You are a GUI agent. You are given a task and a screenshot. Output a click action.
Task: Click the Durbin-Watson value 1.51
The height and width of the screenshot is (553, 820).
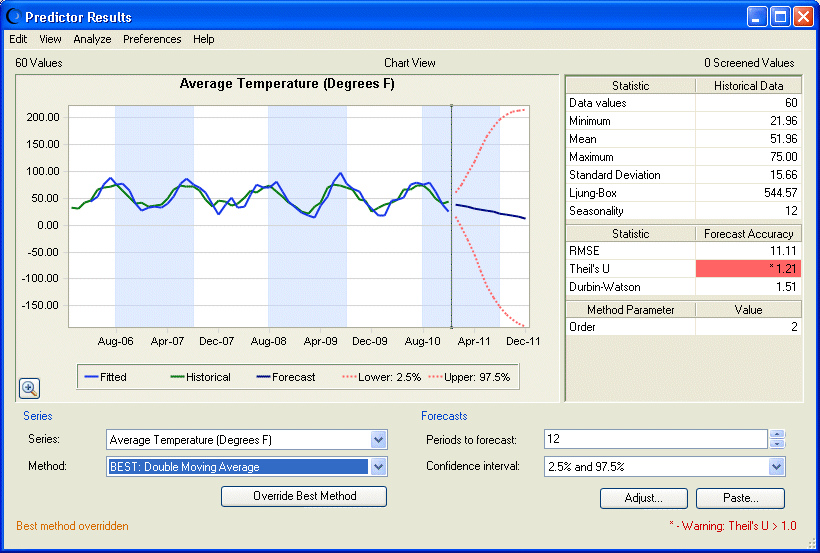point(786,287)
